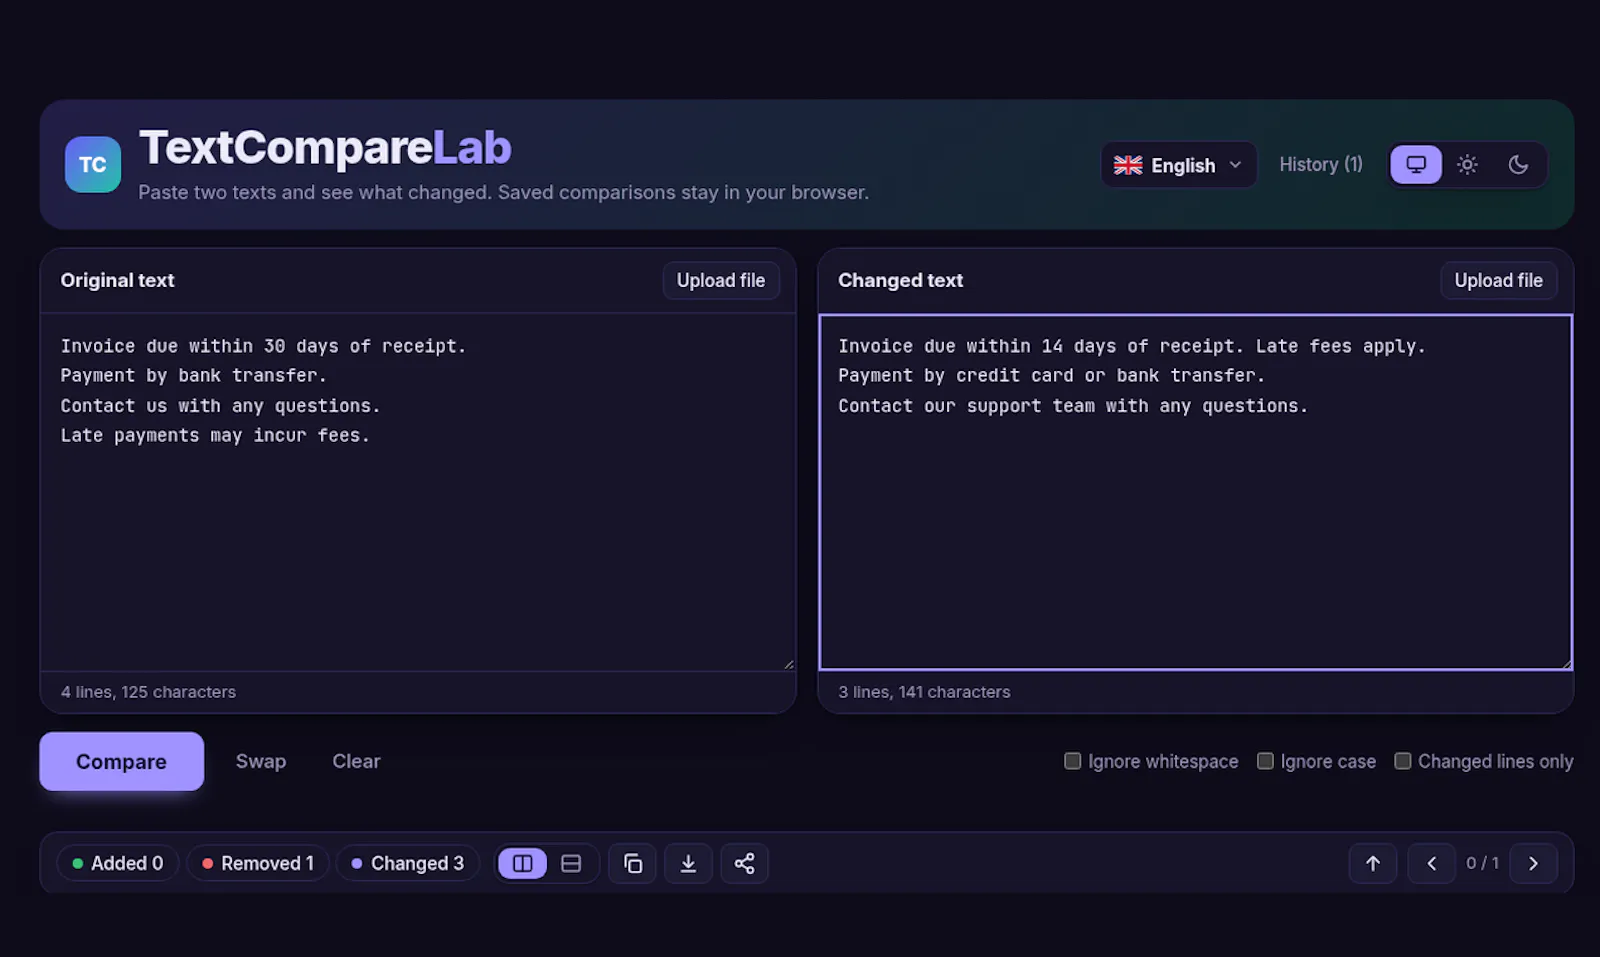Click the TC logo icon
Image resolution: width=1600 pixels, height=957 pixels.
pos(93,164)
